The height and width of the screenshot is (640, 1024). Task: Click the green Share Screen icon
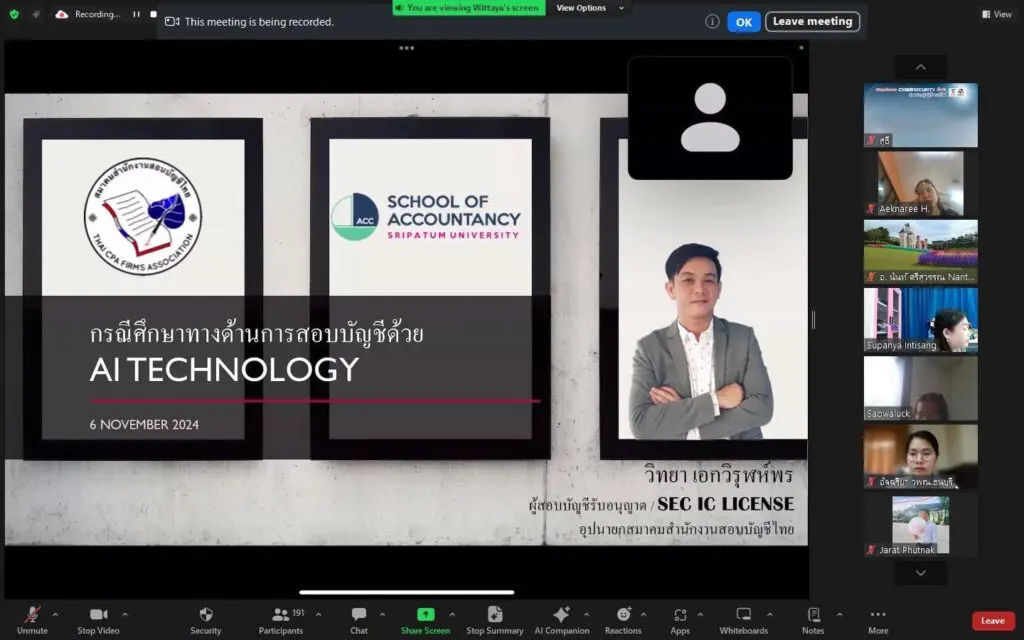click(426, 615)
